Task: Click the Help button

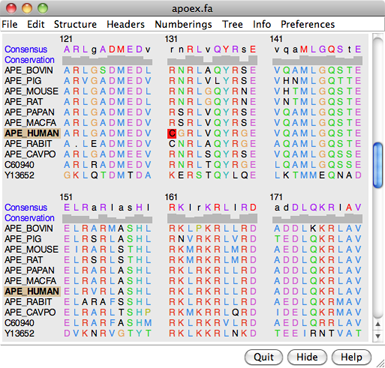Action: (351, 357)
